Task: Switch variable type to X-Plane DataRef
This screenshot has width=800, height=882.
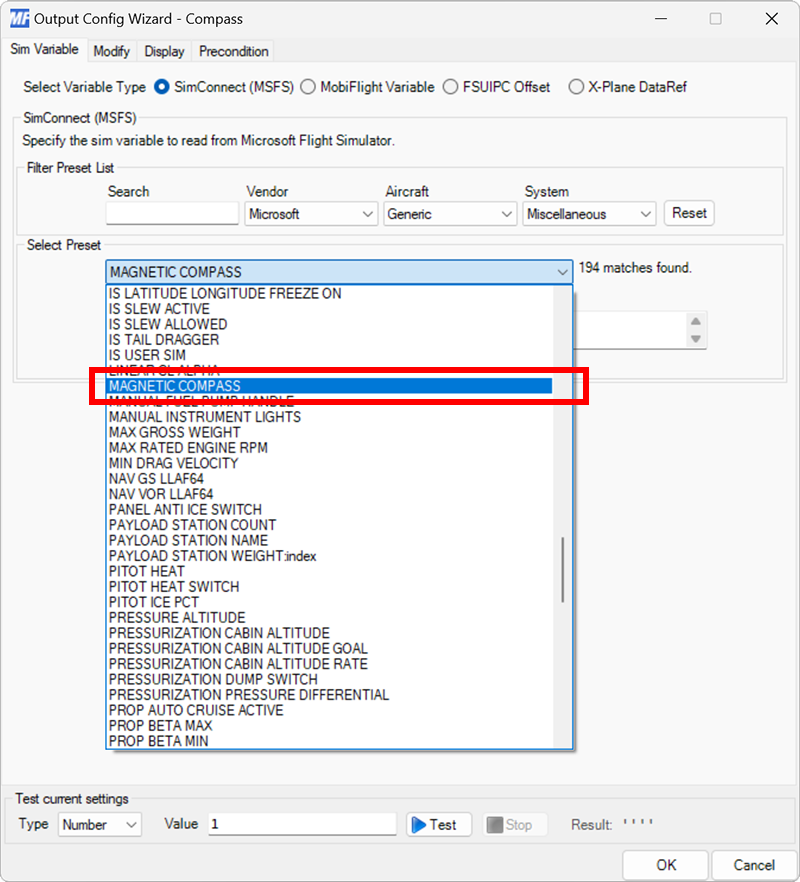Action: [x=576, y=87]
